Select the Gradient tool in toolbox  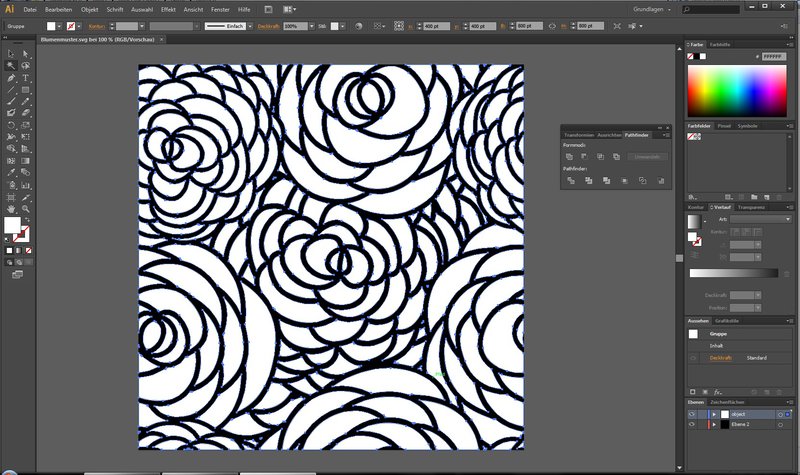pyautogui.click(x=26, y=161)
